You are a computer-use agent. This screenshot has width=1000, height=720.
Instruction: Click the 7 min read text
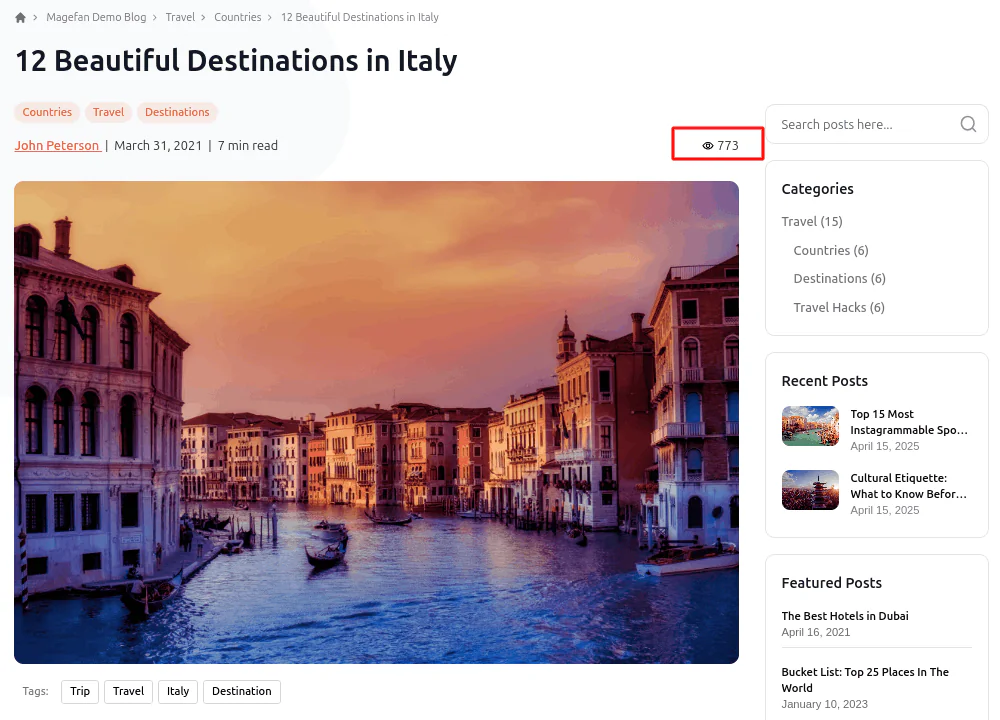tap(247, 145)
